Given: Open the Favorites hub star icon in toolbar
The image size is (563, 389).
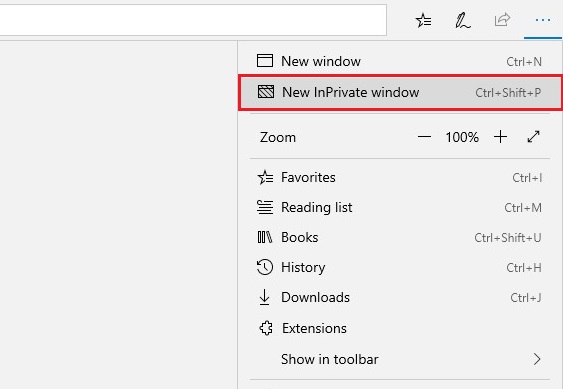Looking at the screenshot, I should pyautogui.click(x=424, y=20).
